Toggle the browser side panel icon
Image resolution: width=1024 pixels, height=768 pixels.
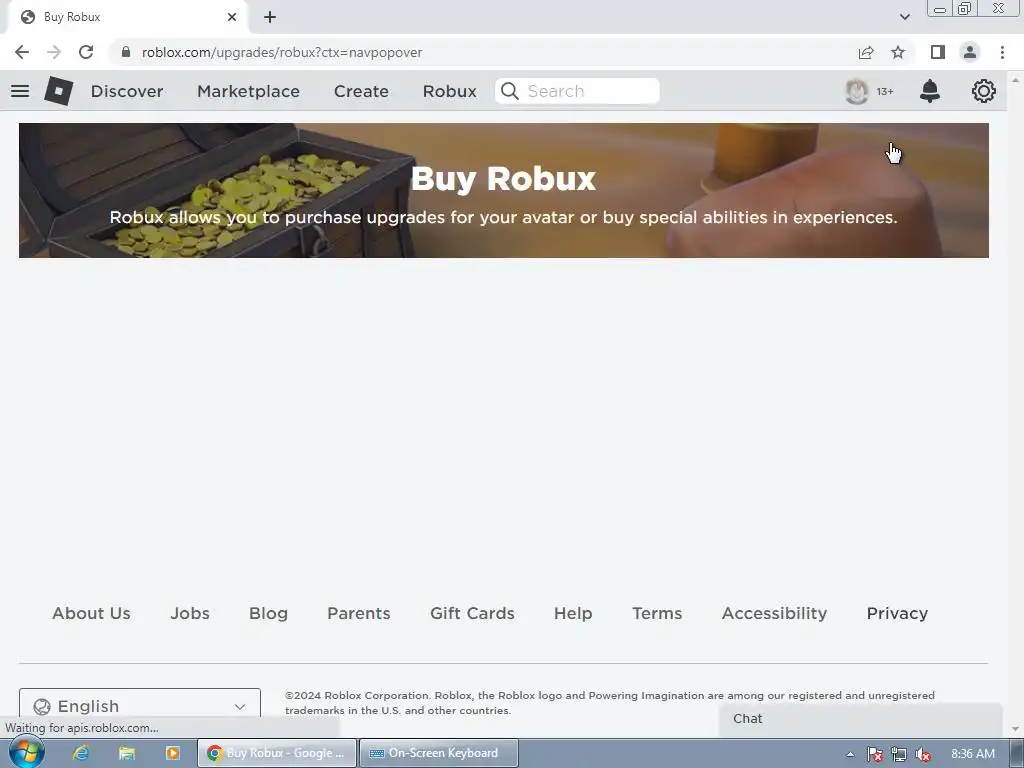tap(938, 52)
